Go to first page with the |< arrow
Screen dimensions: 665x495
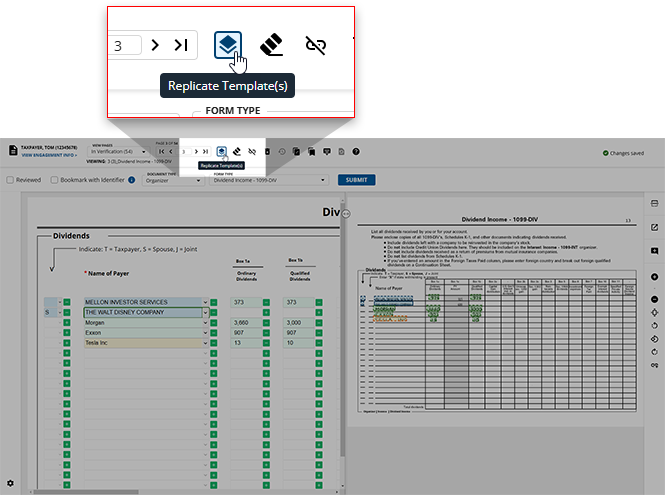(162, 151)
